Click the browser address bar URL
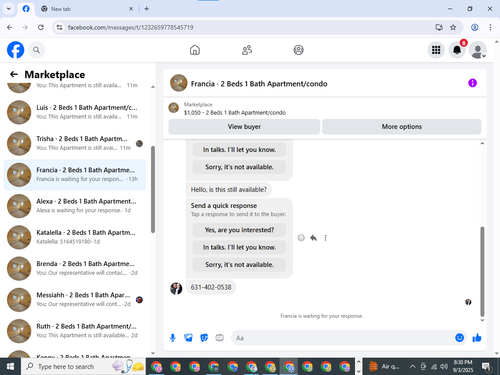Screen dimensions: 500x375 click(x=130, y=27)
